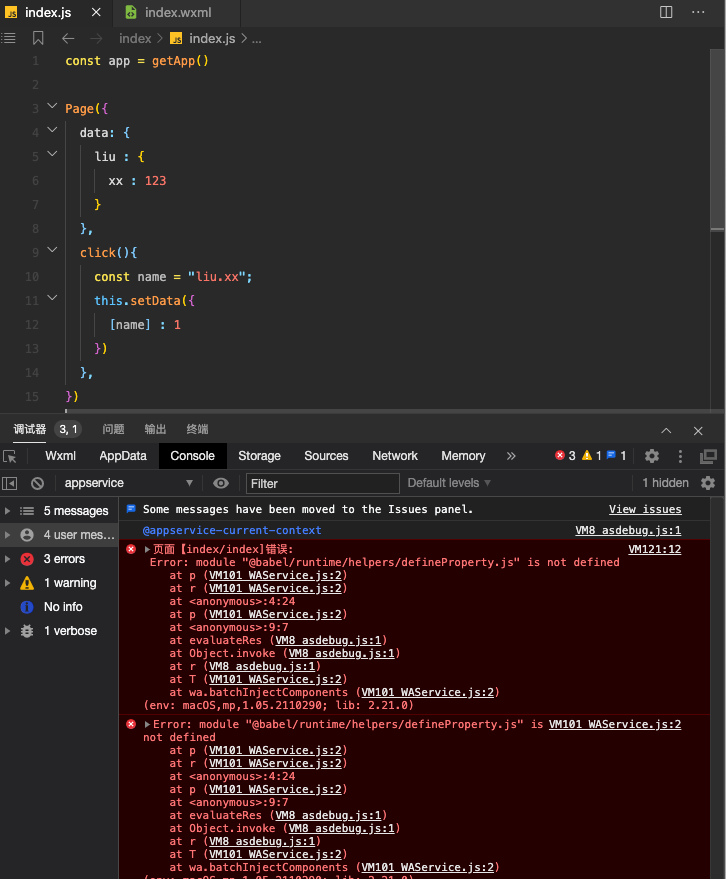This screenshot has height=879, width=726.
Task: Collapse the setData call at line 11
Action: click(x=52, y=298)
